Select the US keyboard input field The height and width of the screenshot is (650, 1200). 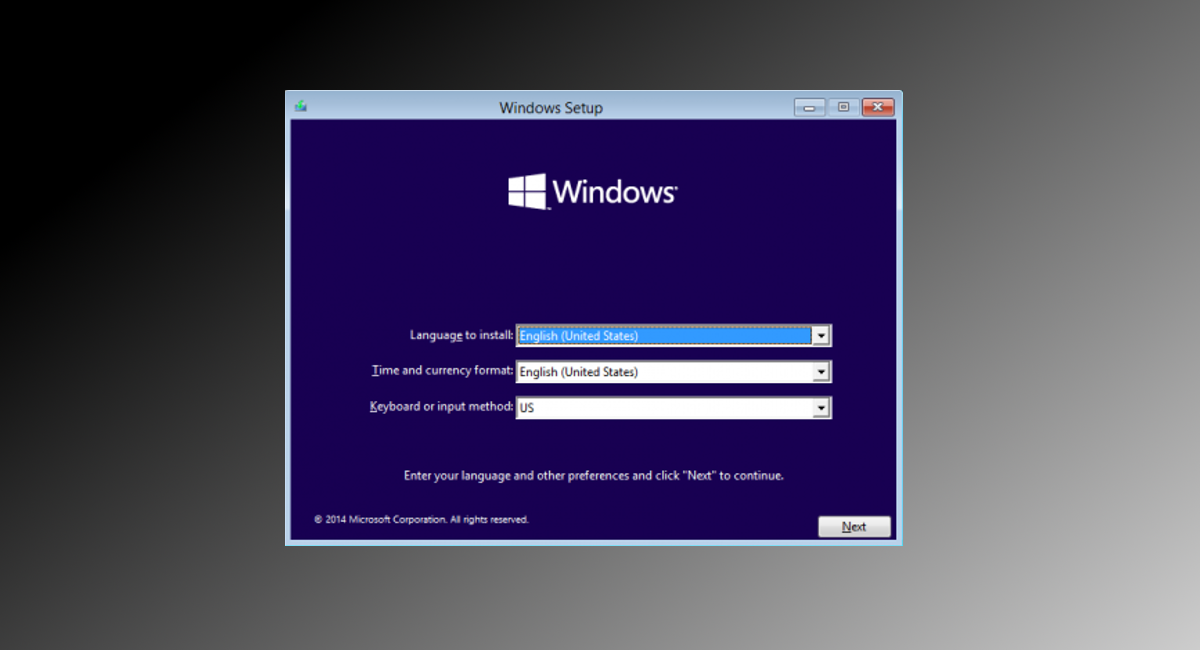tap(673, 408)
